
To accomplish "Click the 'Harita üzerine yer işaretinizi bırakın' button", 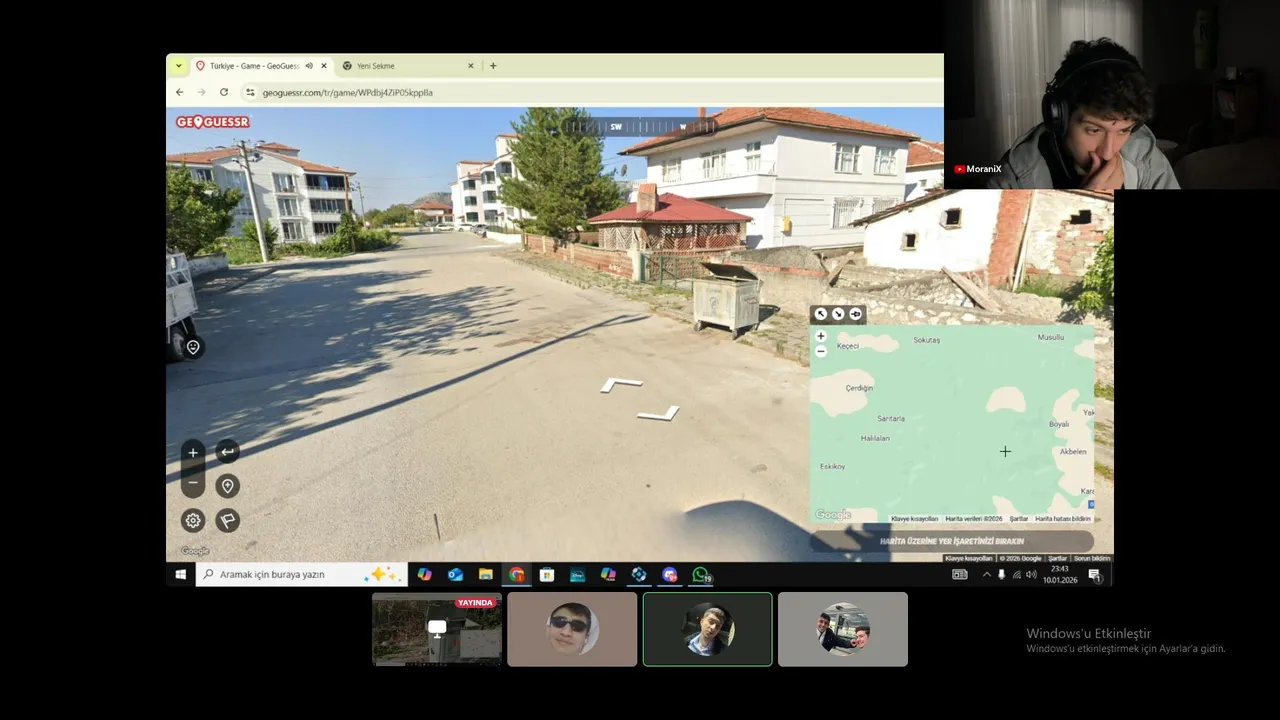I will pos(951,541).
